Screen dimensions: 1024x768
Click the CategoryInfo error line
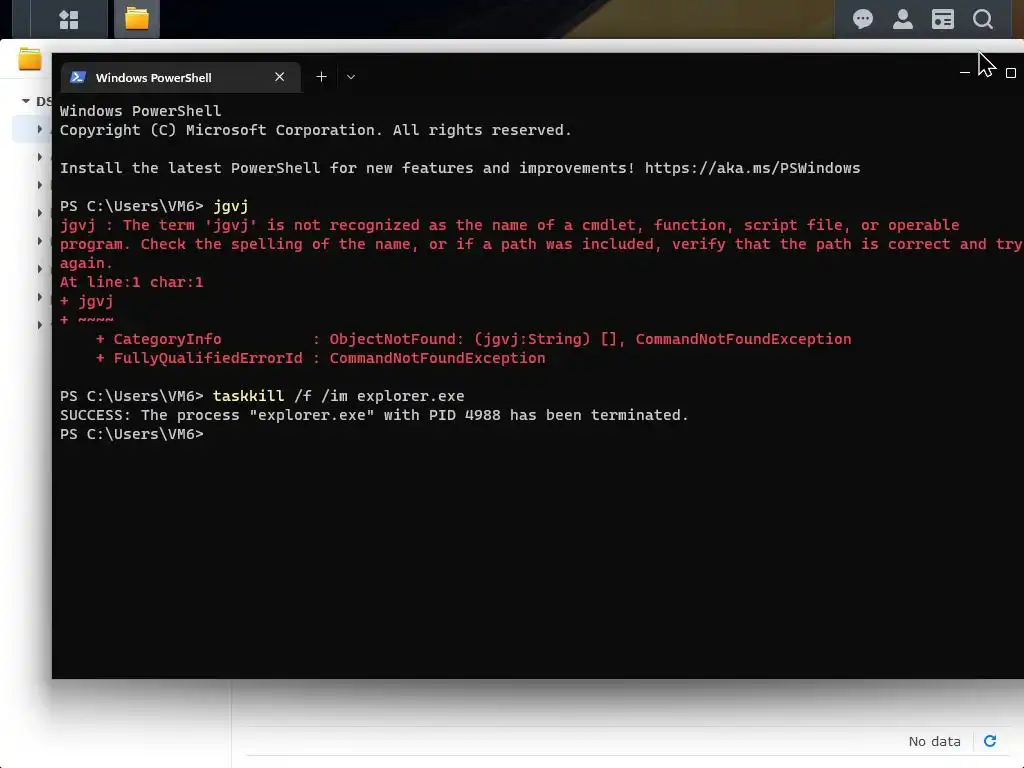tap(473, 339)
